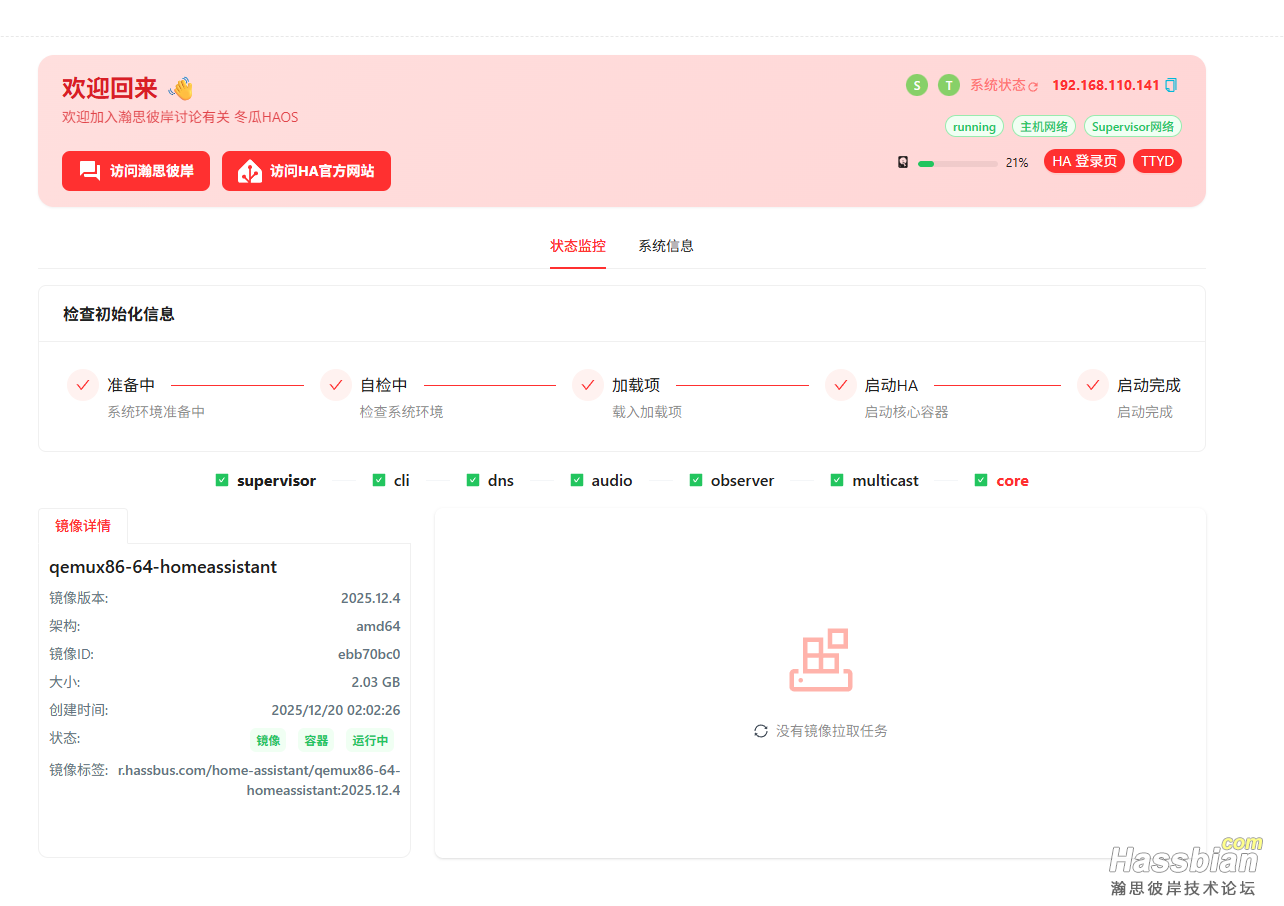Click the 主机网络 status tag
The width and height of the screenshot is (1284, 906).
(1044, 127)
